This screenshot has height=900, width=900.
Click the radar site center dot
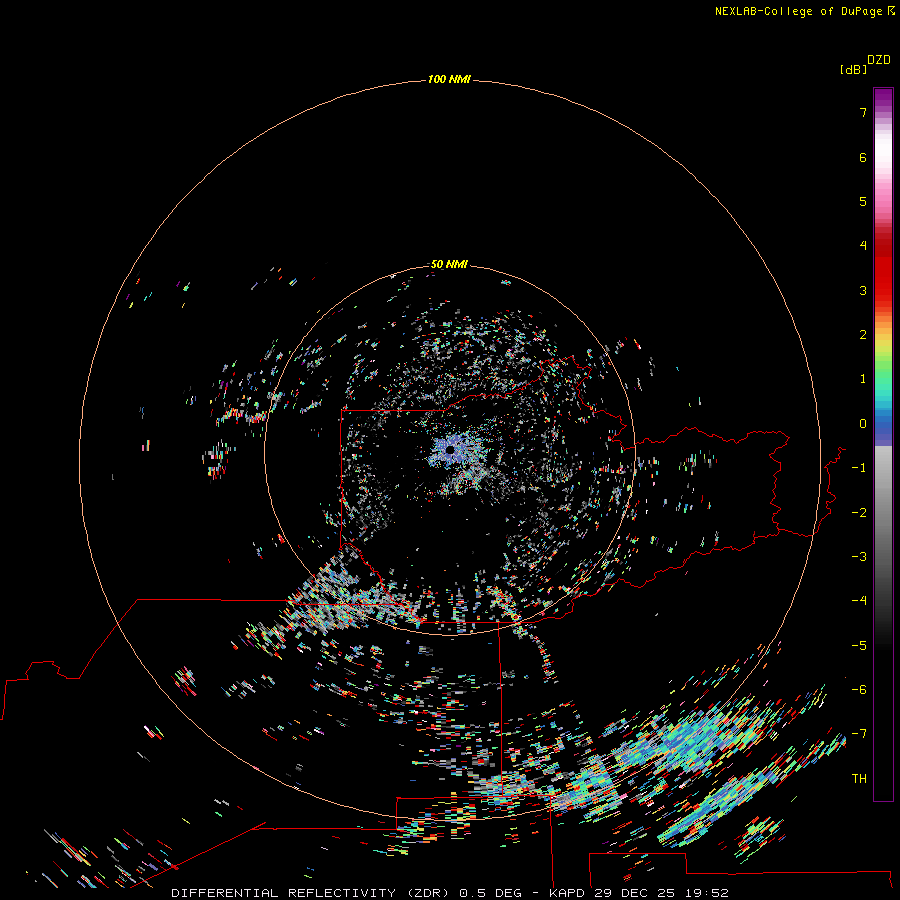click(450, 450)
